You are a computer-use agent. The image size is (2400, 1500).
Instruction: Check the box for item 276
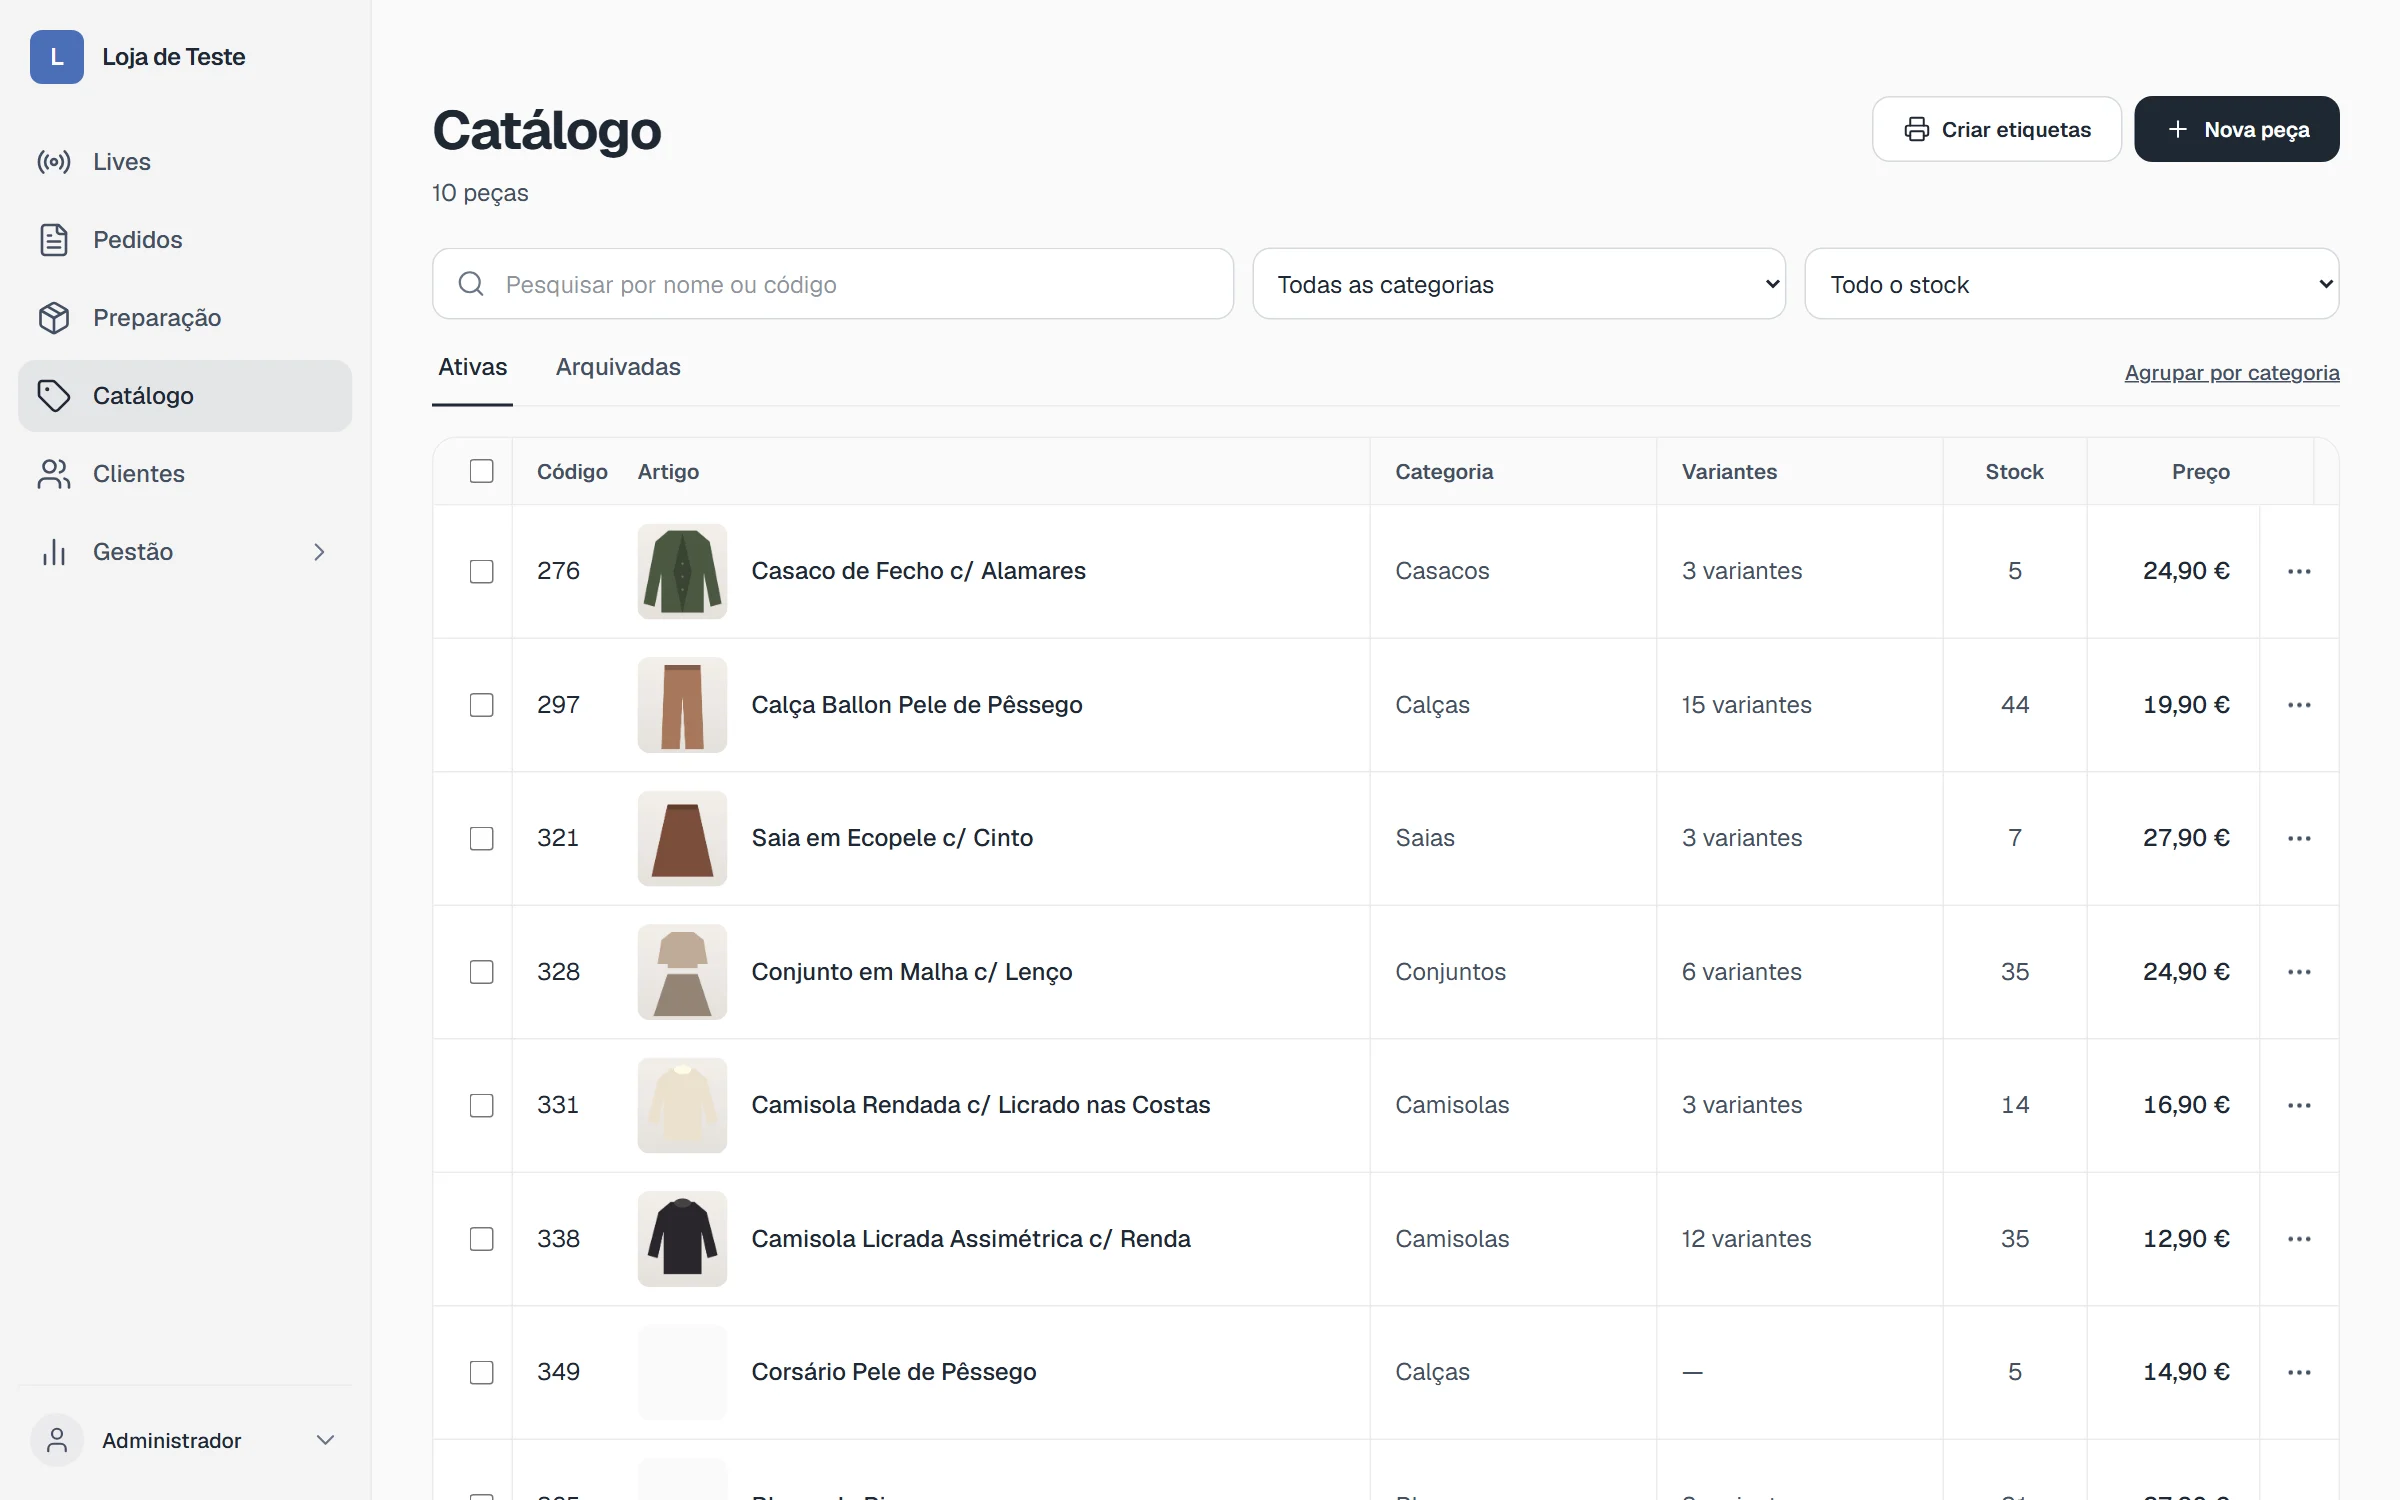click(482, 571)
